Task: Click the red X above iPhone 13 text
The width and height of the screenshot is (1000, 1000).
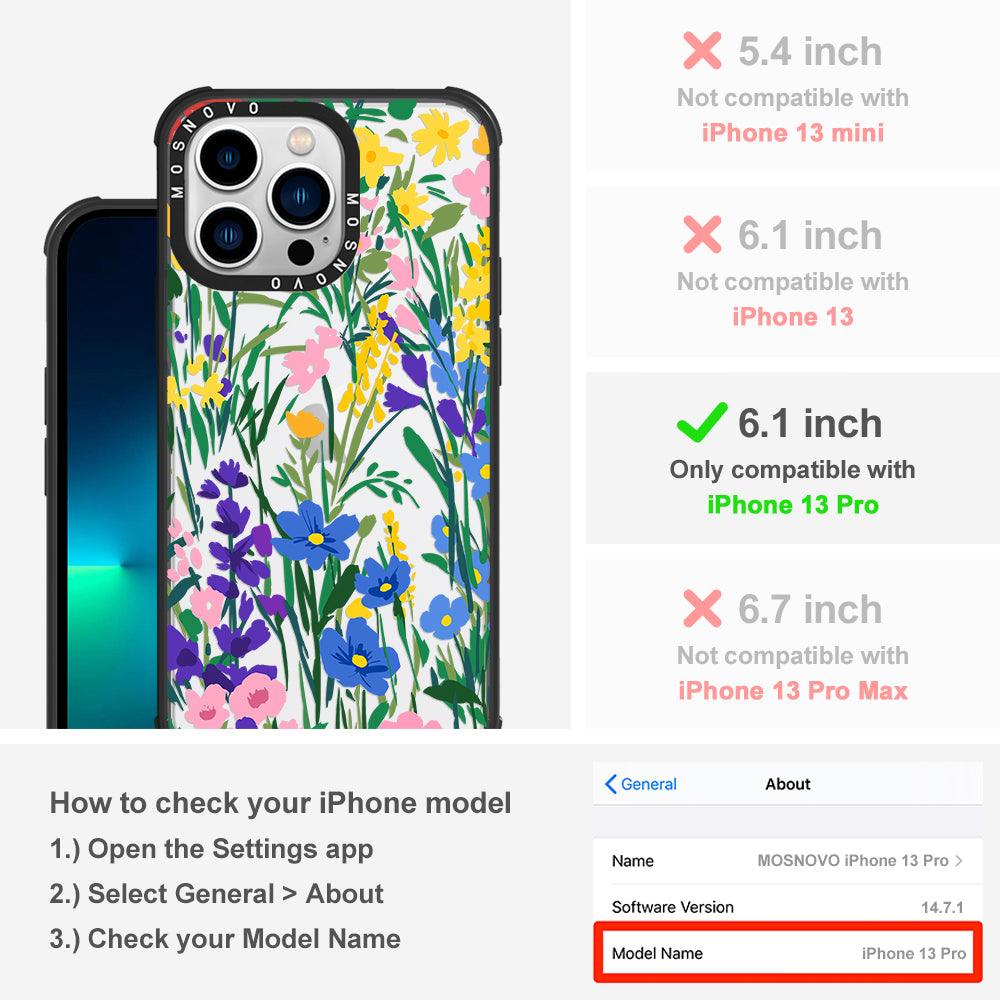Action: (x=702, y=234)
